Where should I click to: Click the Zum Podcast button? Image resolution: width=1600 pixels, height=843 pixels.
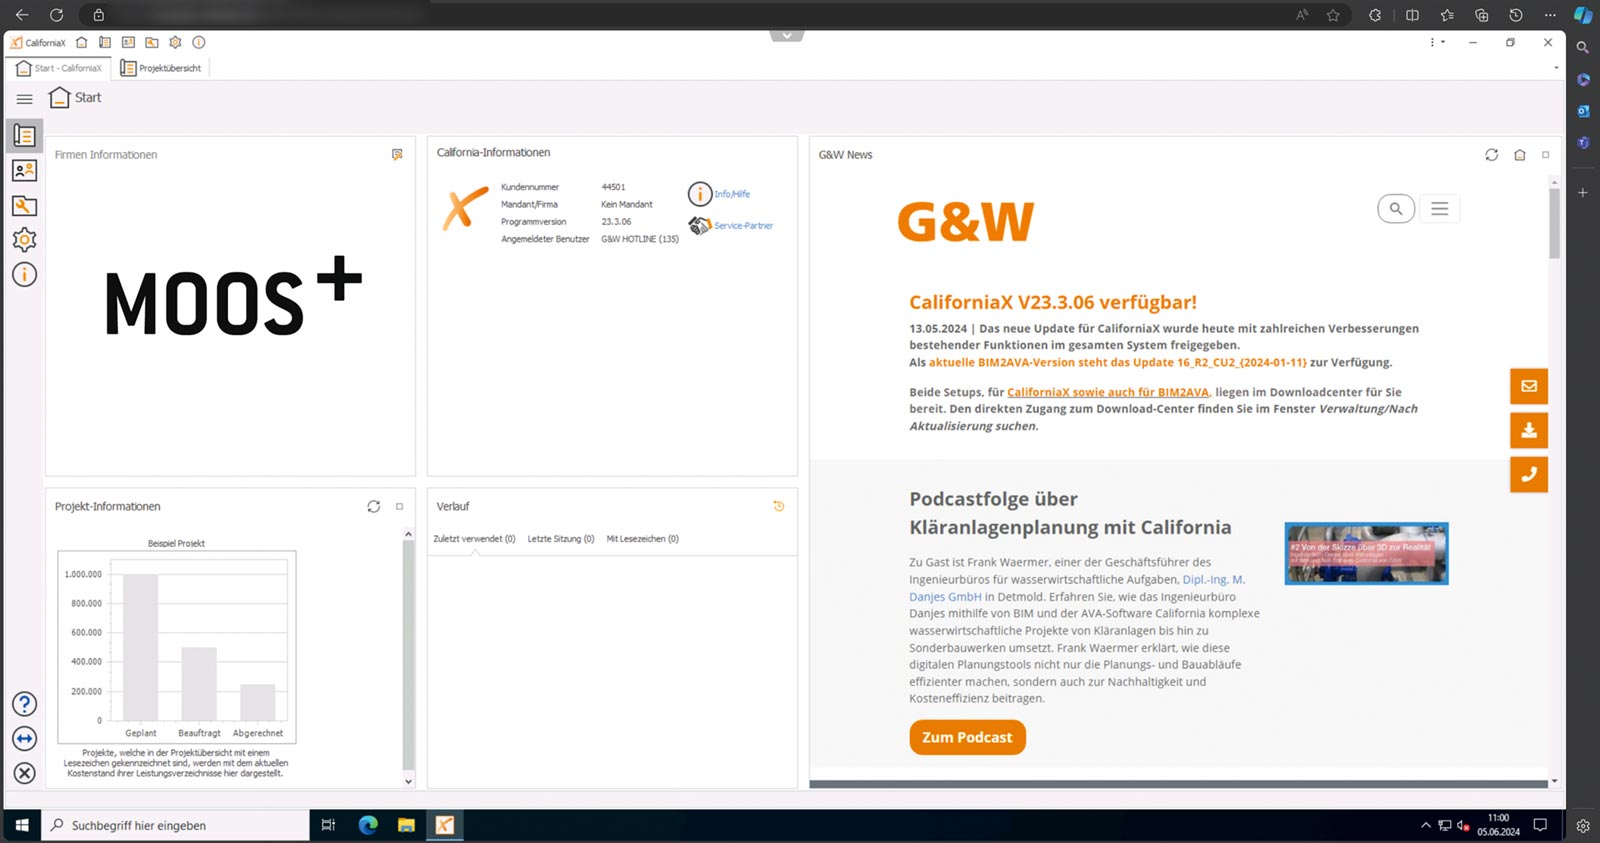(x=967, y=738)
